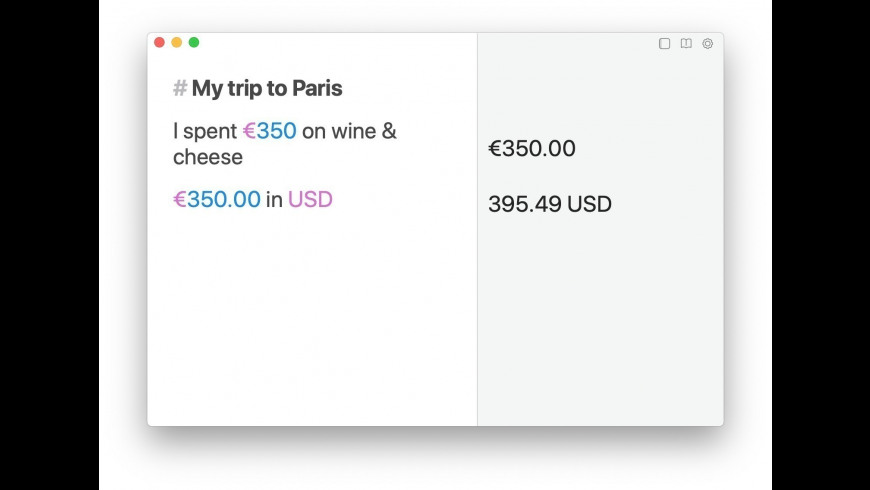This screenshot has height=490, width=870.
Task: Click the word 'cheese' in the note
Action: coord(208,157)
